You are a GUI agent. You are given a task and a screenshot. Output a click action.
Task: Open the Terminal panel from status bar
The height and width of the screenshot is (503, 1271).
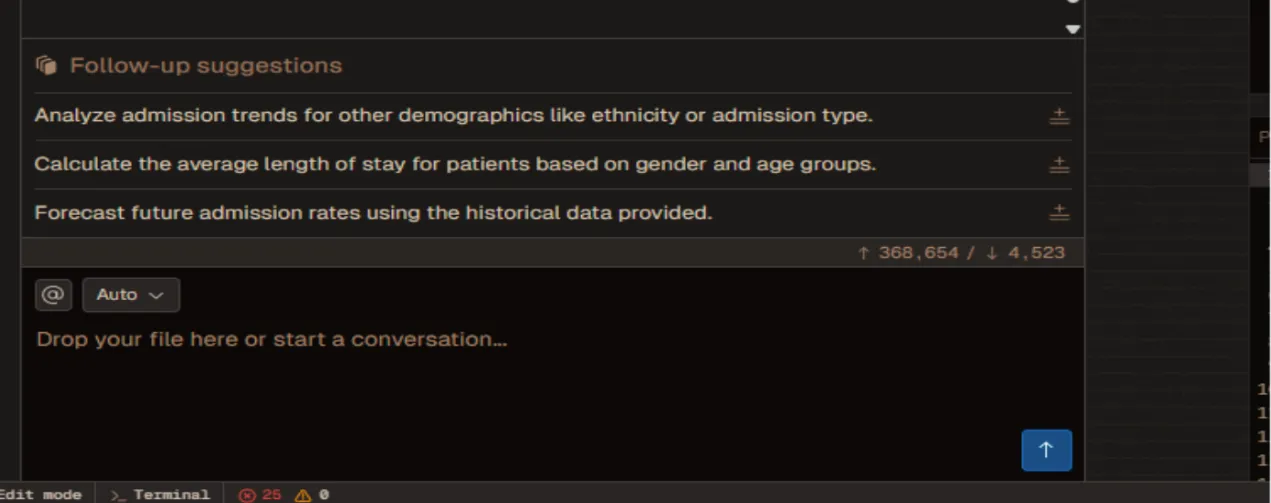[160, 495]
